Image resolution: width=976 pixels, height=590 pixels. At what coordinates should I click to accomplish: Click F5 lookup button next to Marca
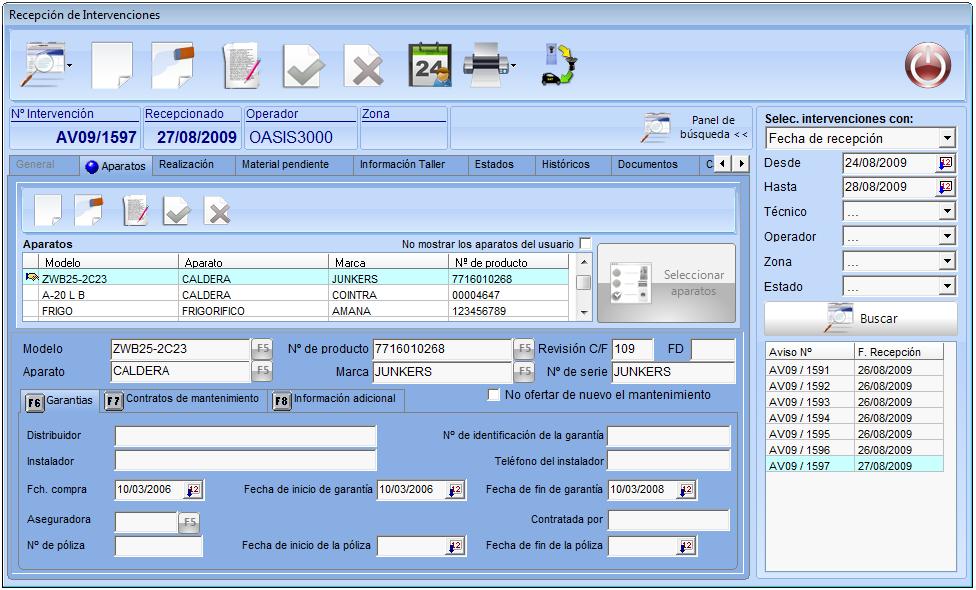pos(524,372)
